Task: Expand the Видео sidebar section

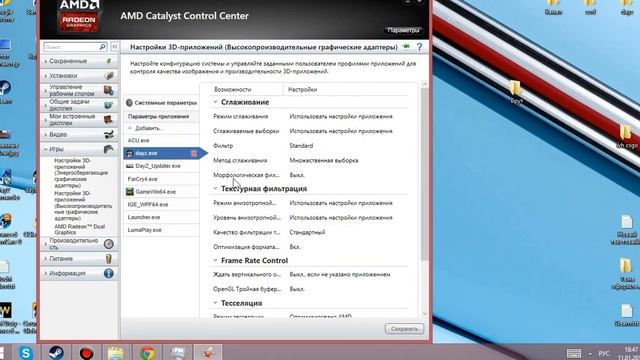Action: click(46, 135)
